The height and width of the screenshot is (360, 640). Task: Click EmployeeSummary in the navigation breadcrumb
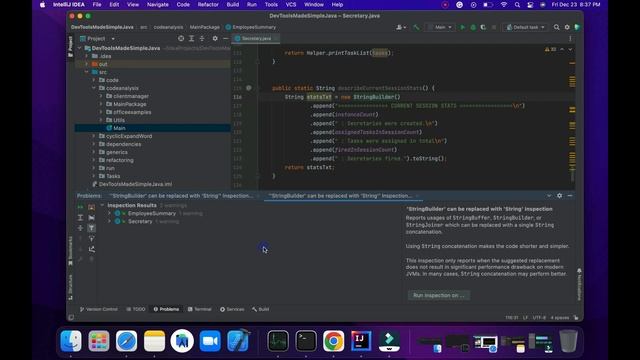pos(251,27)
